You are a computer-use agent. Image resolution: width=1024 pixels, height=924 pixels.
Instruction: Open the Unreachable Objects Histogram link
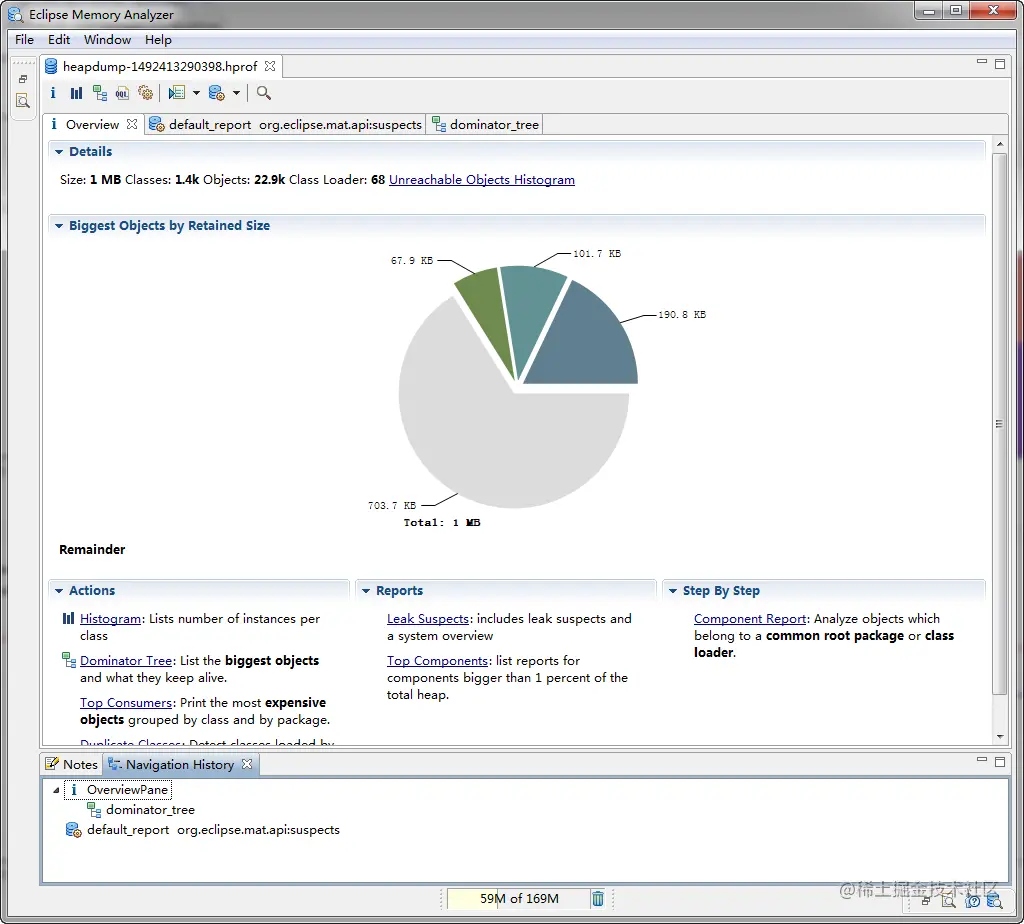pyautogui.click(x=482, y=180)
